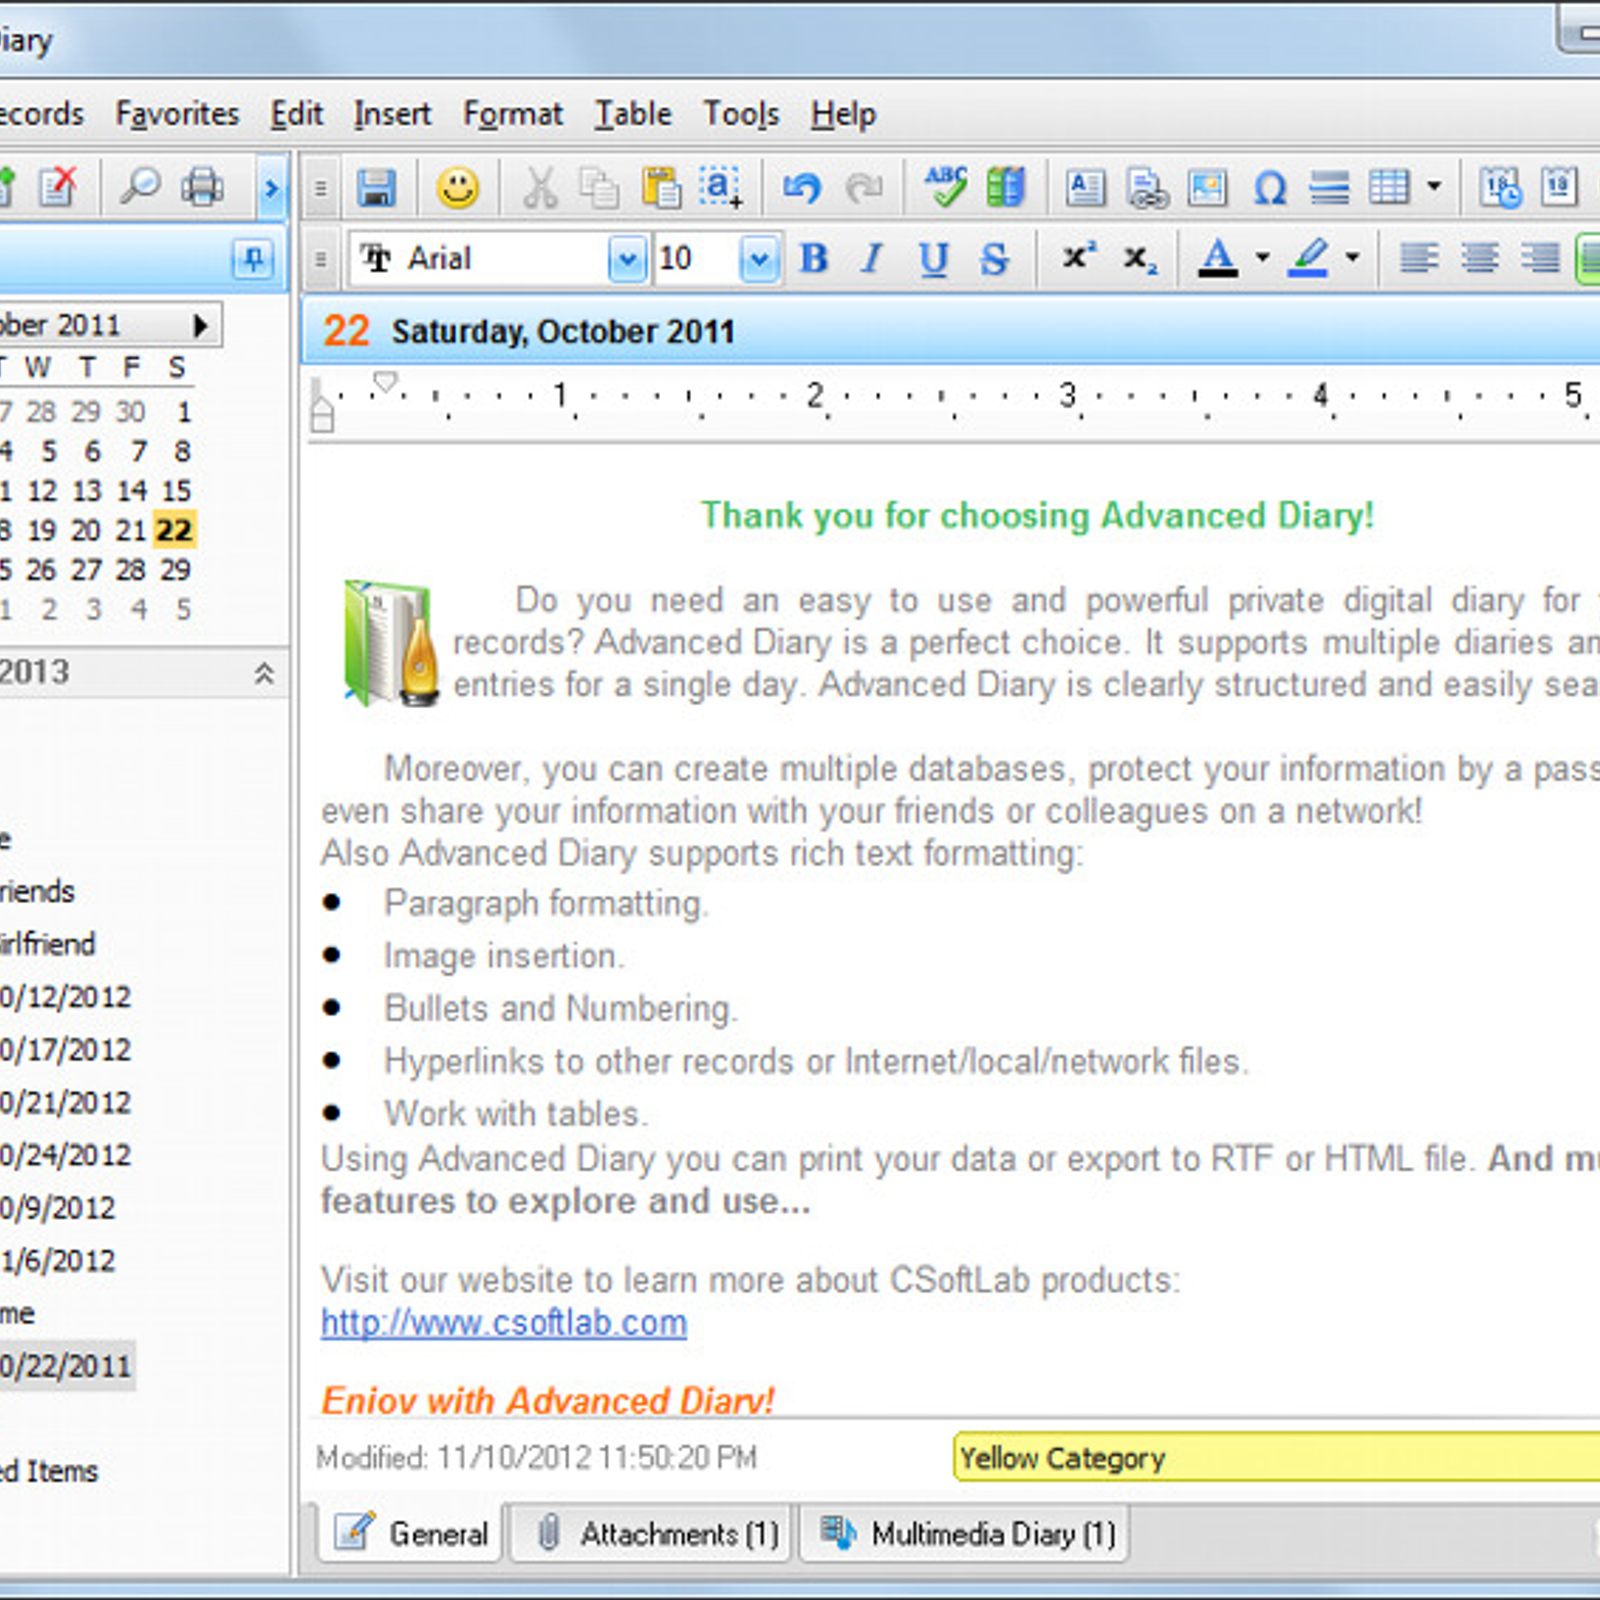1600x1600 pixels.
Task: Pin the side navigation panel
Action: [253, 260]
